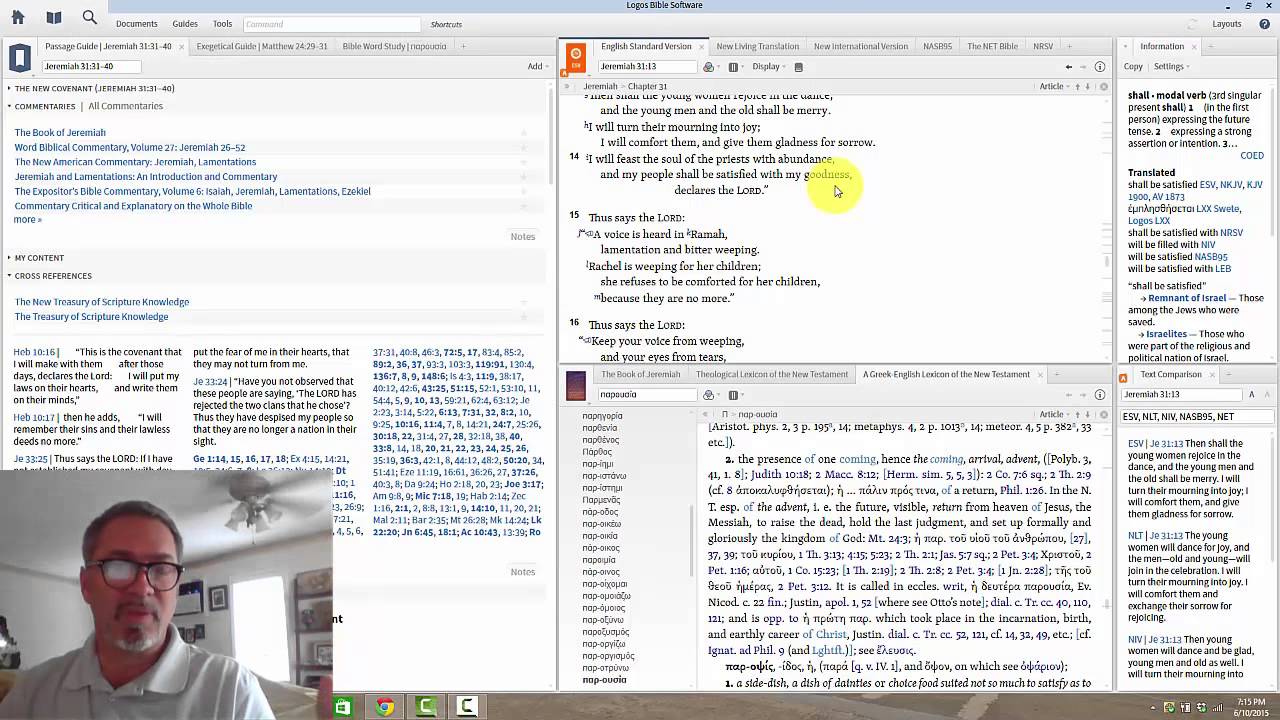
Task: Select παρ-ουσία in the lexicon word list
Action: point(604,680)
